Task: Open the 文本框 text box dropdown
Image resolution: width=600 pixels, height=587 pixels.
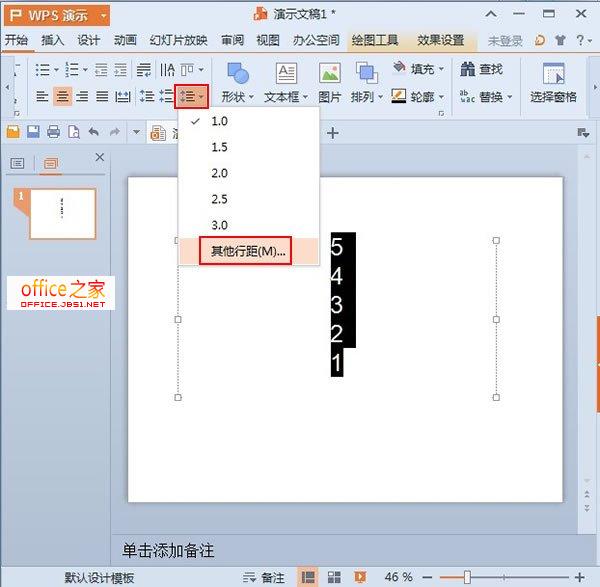Action: pyautogui.click(x=286, y=82)
